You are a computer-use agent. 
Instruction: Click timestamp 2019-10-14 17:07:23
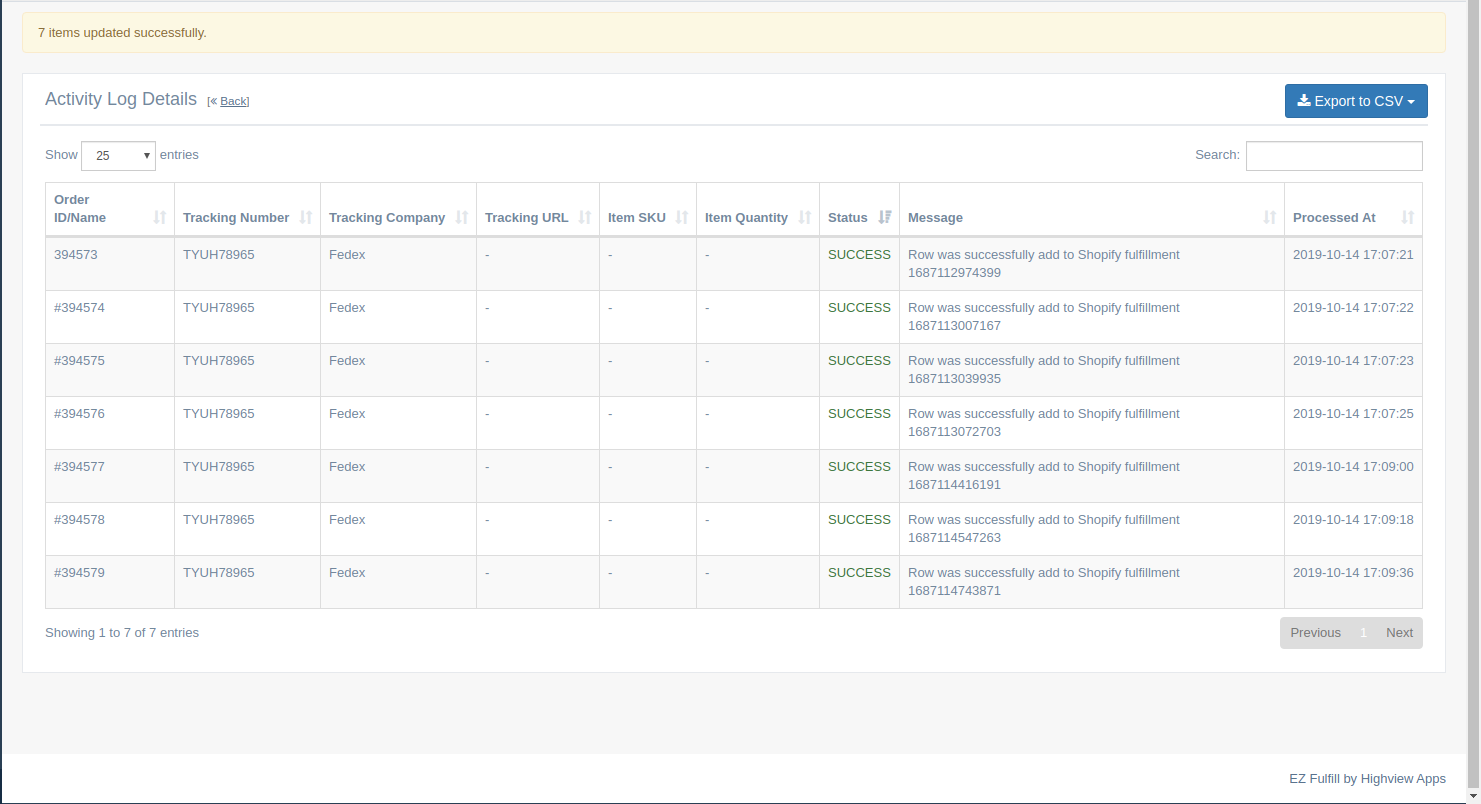coord(1353,361)
